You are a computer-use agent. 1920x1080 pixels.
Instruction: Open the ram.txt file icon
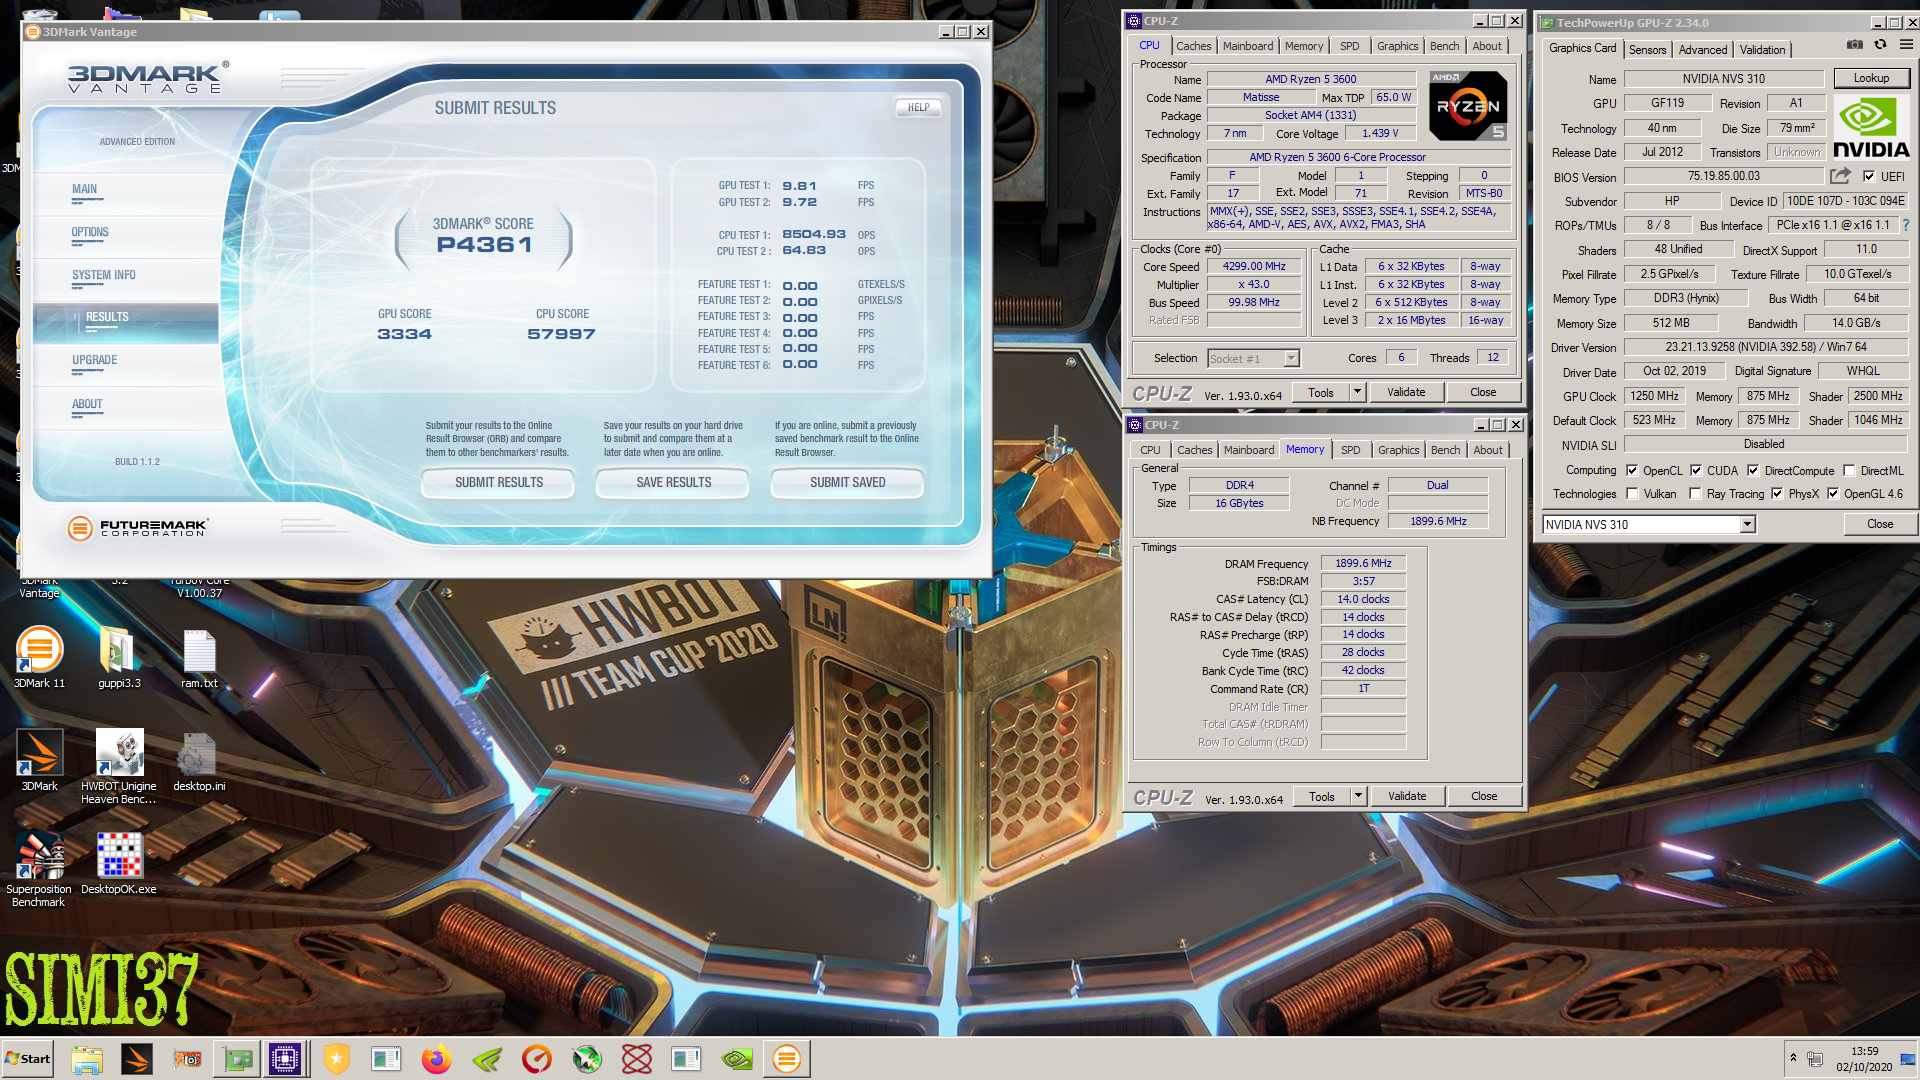(199, 657)
